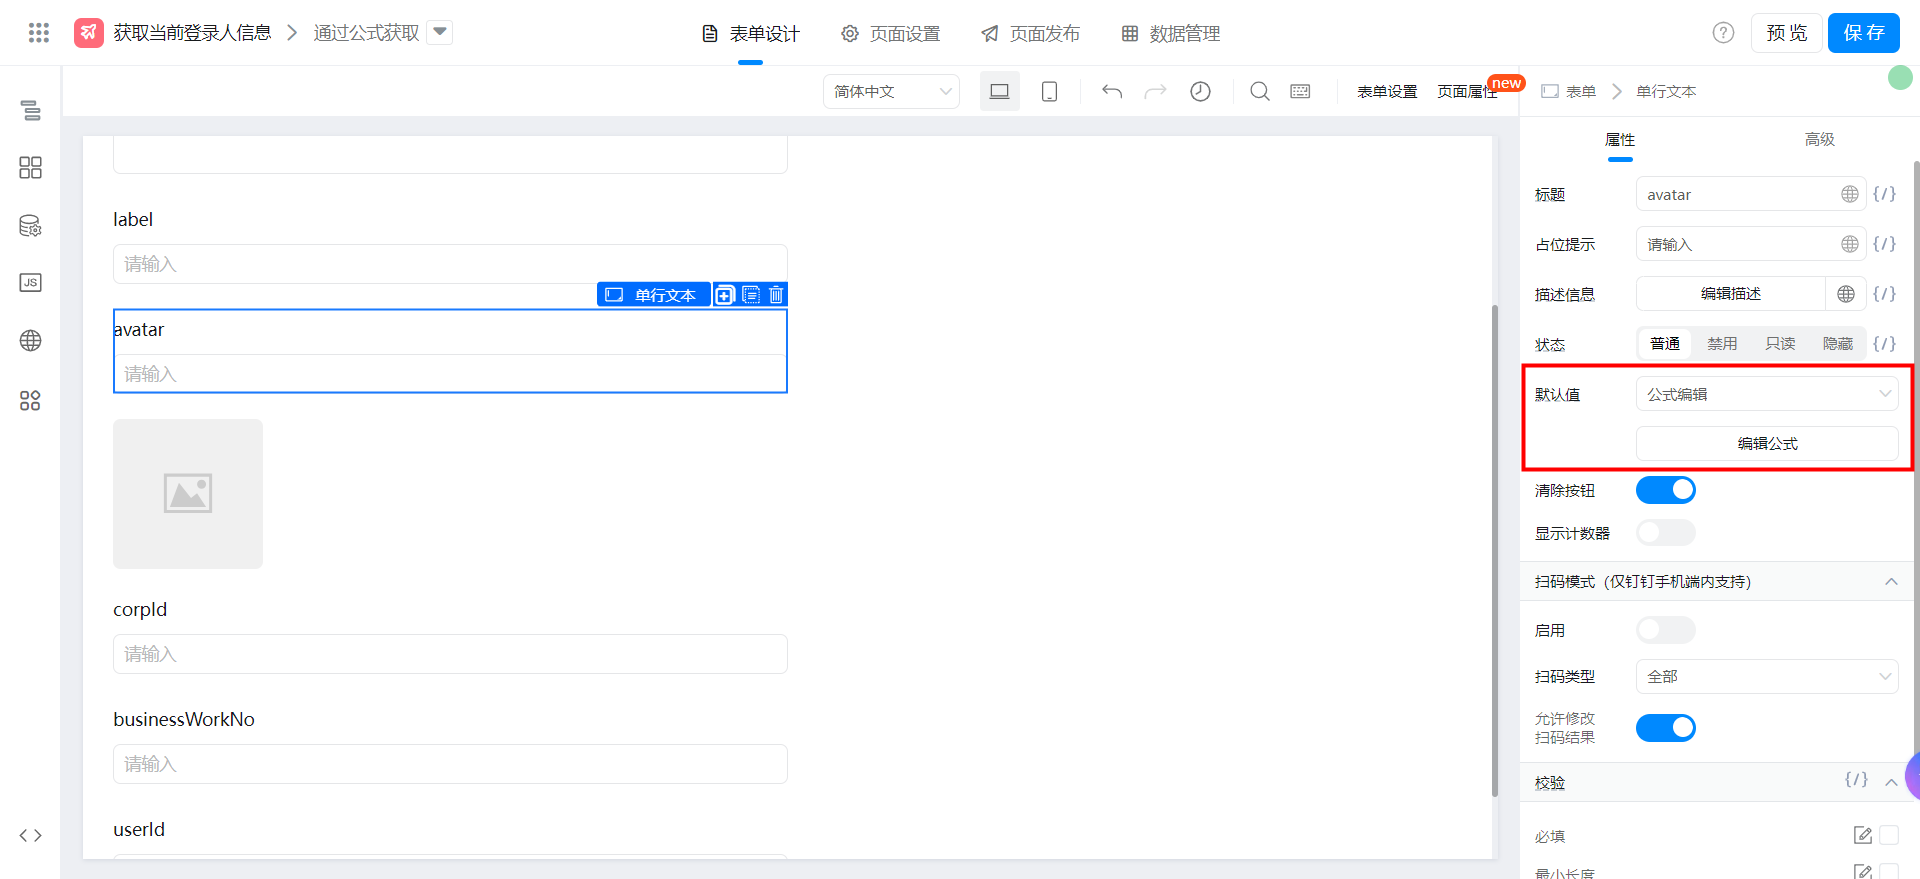Open the 高级 properties tab
This screenshot has width=1920, height=879.
(x=1819, y=140)
